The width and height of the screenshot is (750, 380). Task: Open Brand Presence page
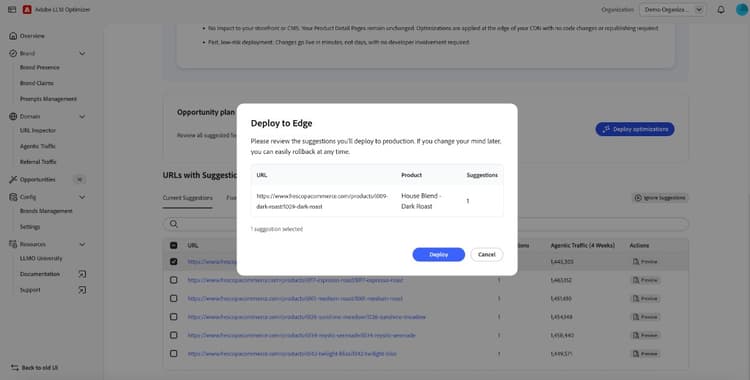coord(40,67)
